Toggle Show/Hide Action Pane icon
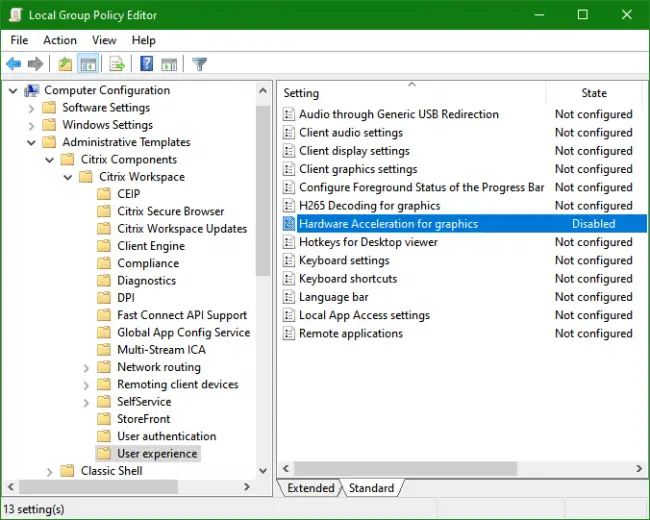 (169, 64)
